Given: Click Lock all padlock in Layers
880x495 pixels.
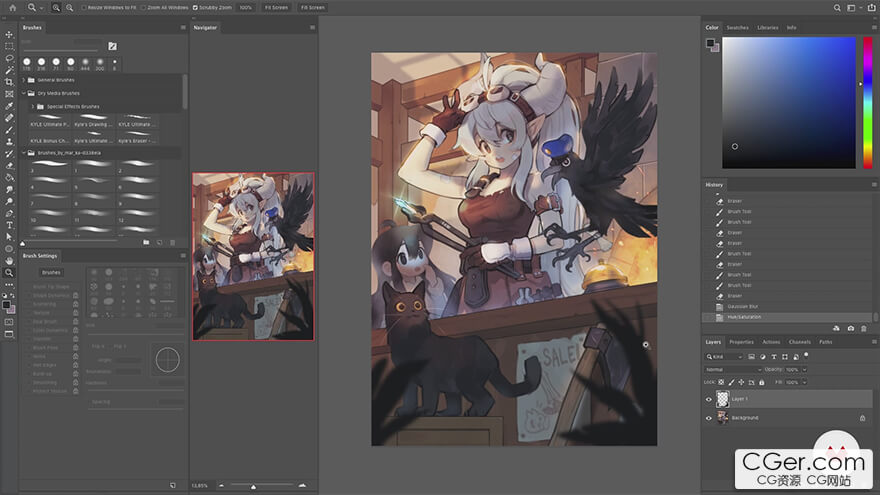Looking at the screenshot, I should 762,382.
